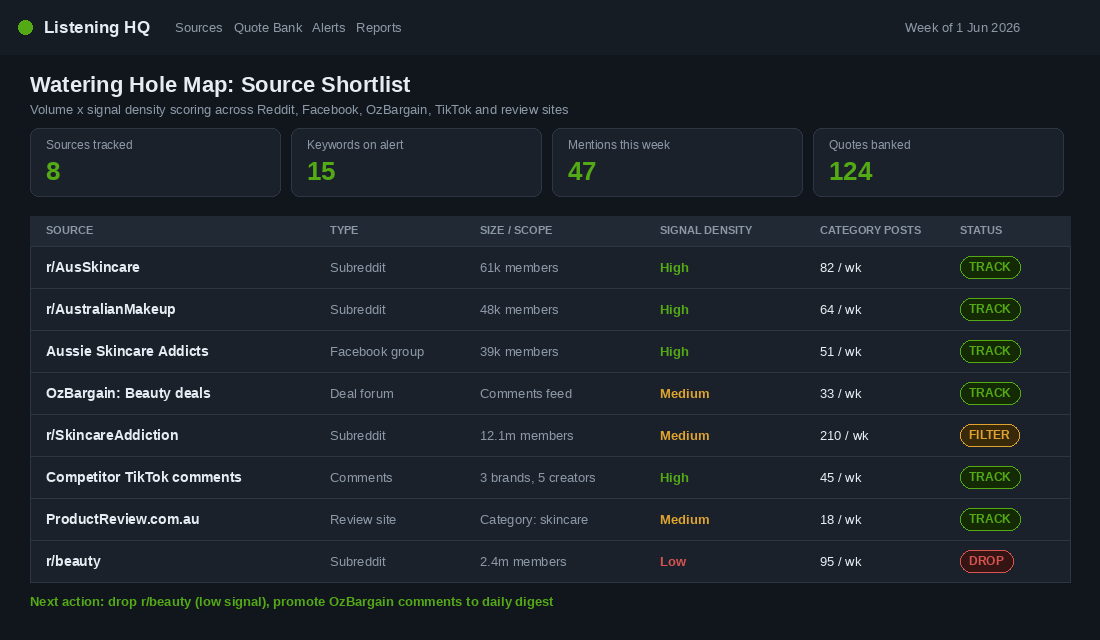
Task: Click the green Listening HQ logo dot
Action: point(25,27)
